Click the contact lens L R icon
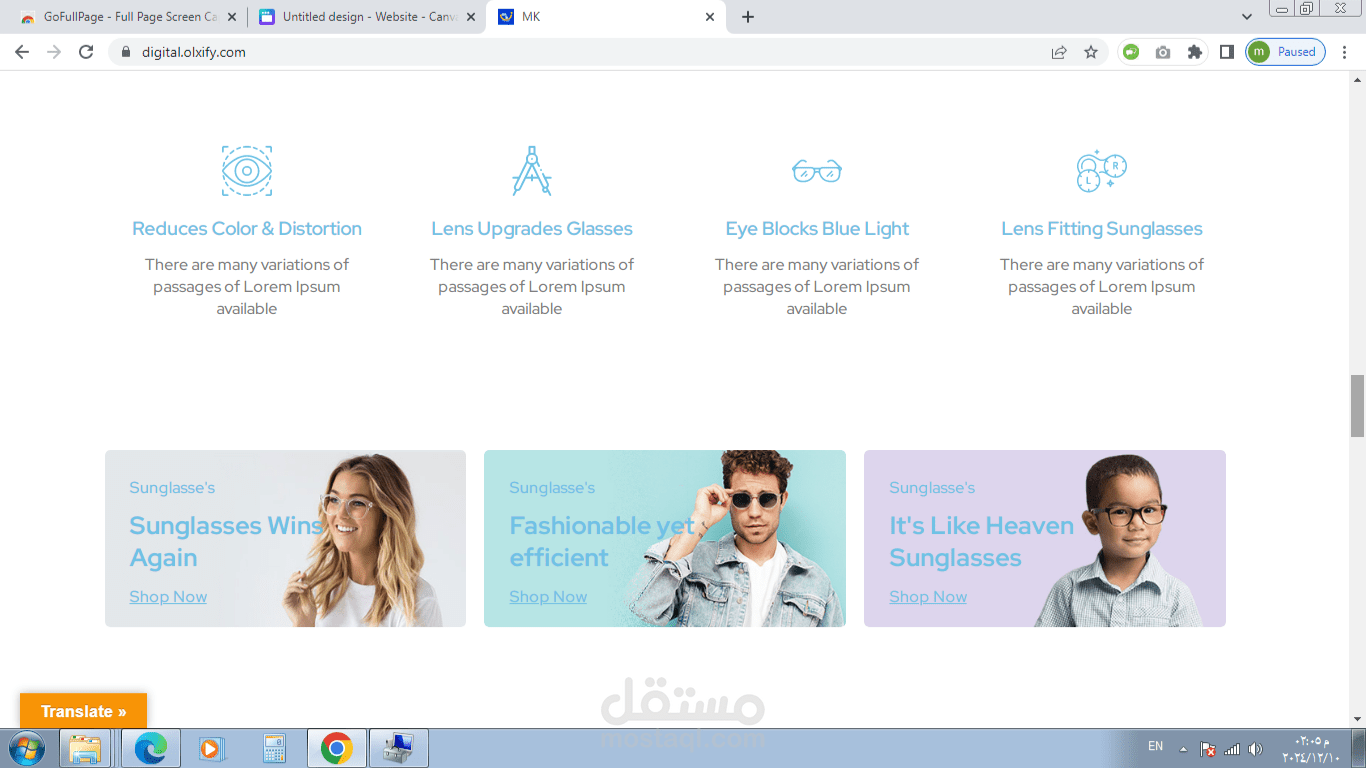Screen dimensions: 1366x768 pyautogui.click(x=1102, y=171)
